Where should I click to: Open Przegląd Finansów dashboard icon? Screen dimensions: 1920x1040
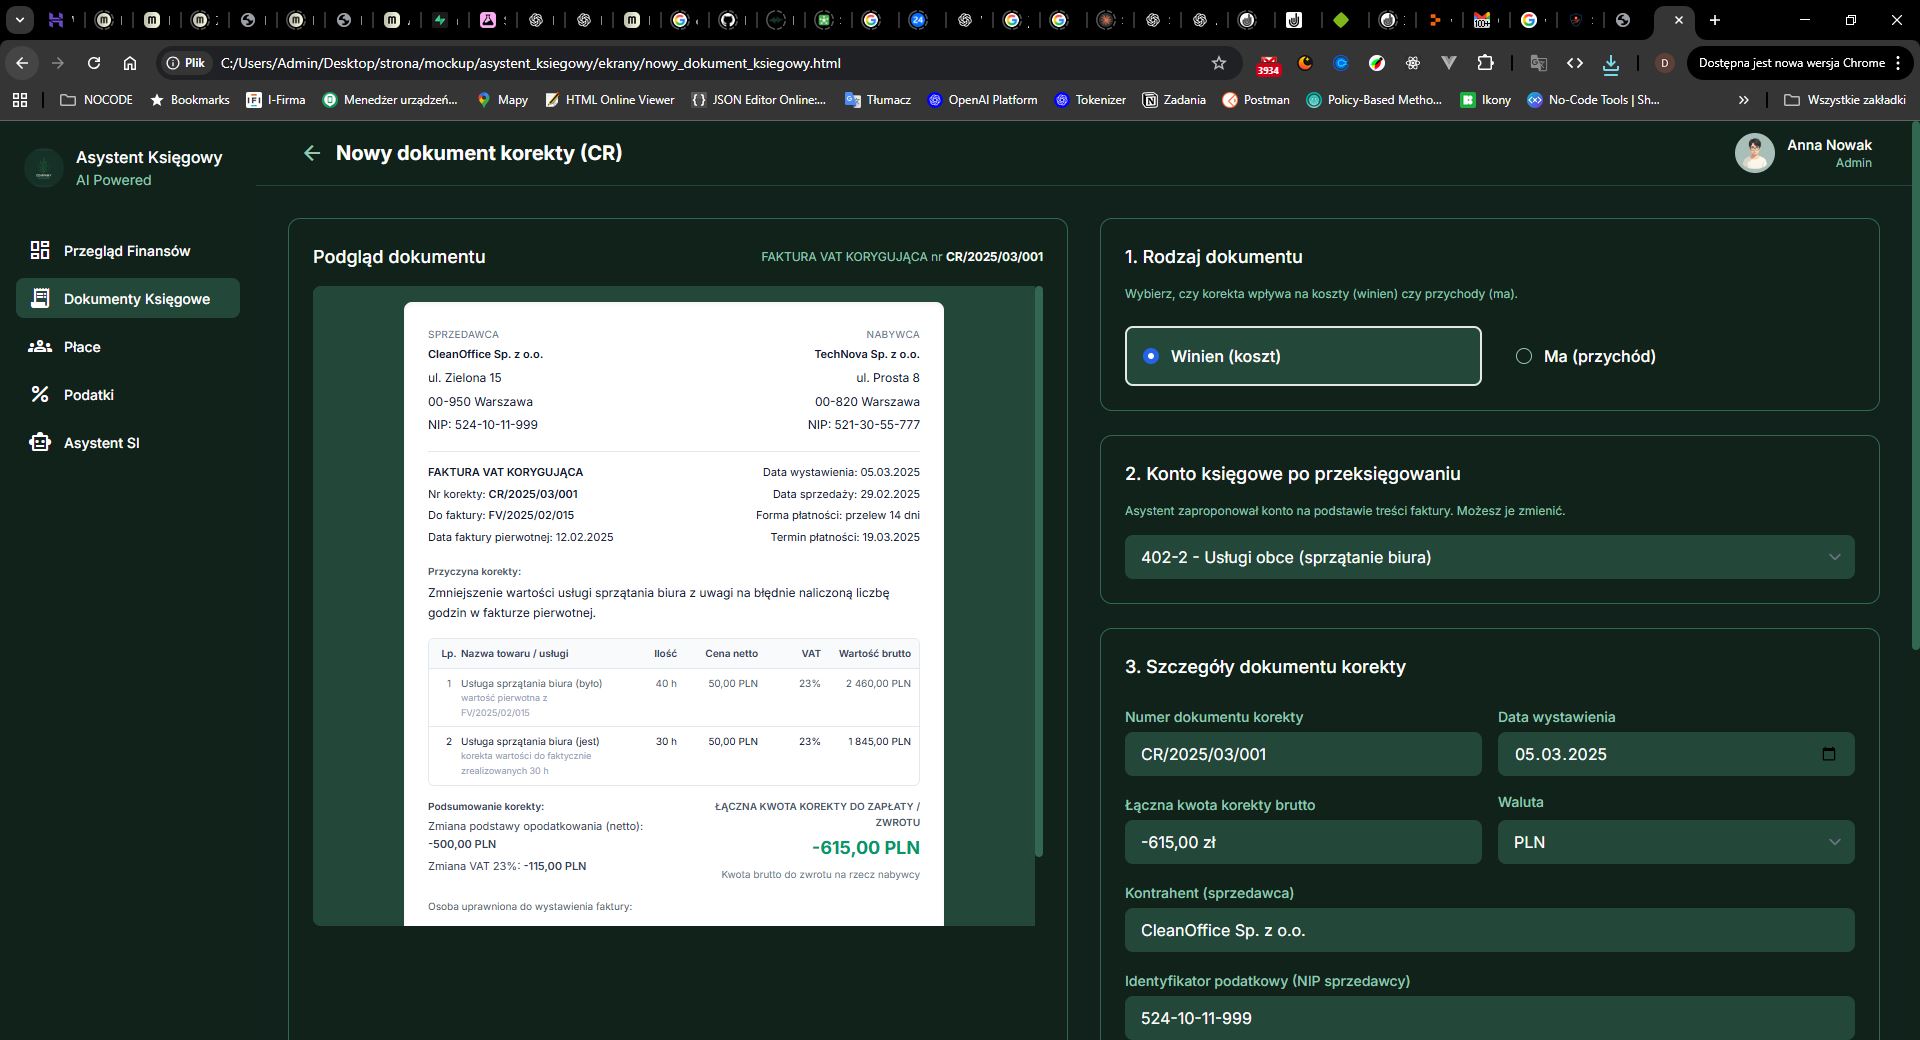click(x=40, y=250)
